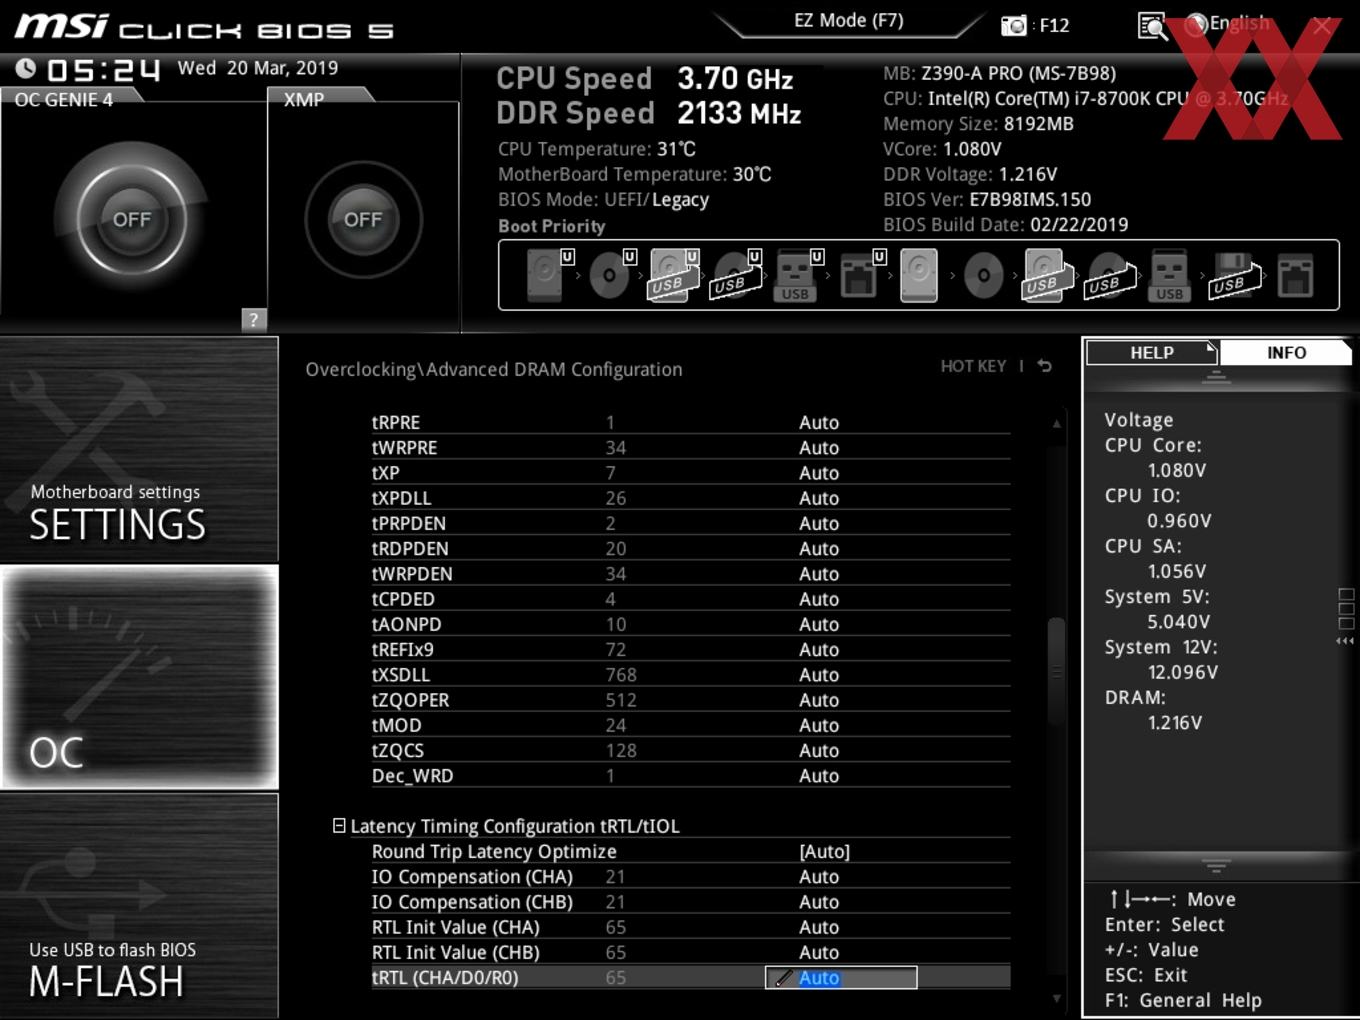Open the XMP tab label
1360x1020 pixels.
point(304,99)
